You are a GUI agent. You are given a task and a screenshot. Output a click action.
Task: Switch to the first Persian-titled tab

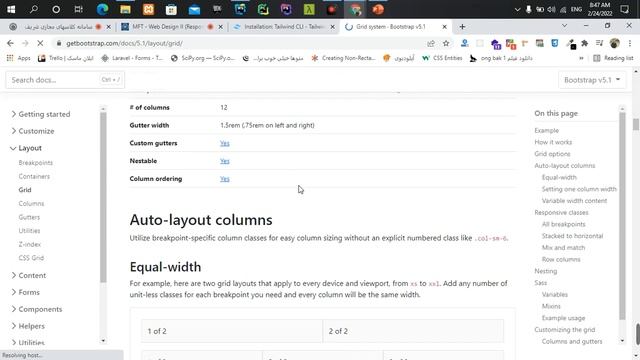pos(60,27)
